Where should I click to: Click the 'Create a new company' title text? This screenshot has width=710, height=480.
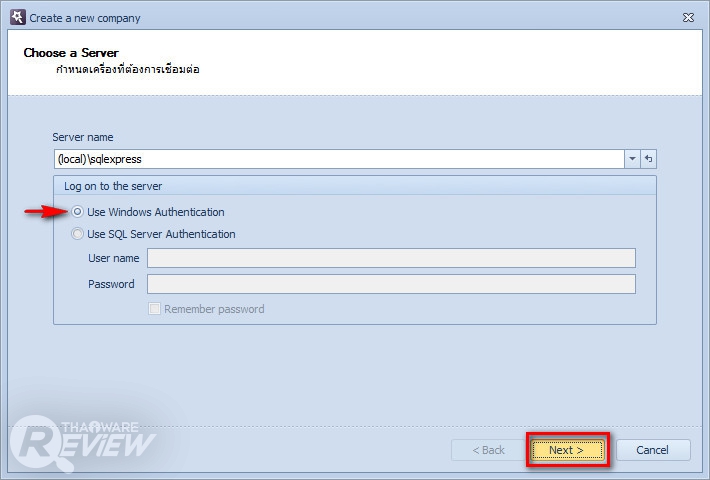85,18
